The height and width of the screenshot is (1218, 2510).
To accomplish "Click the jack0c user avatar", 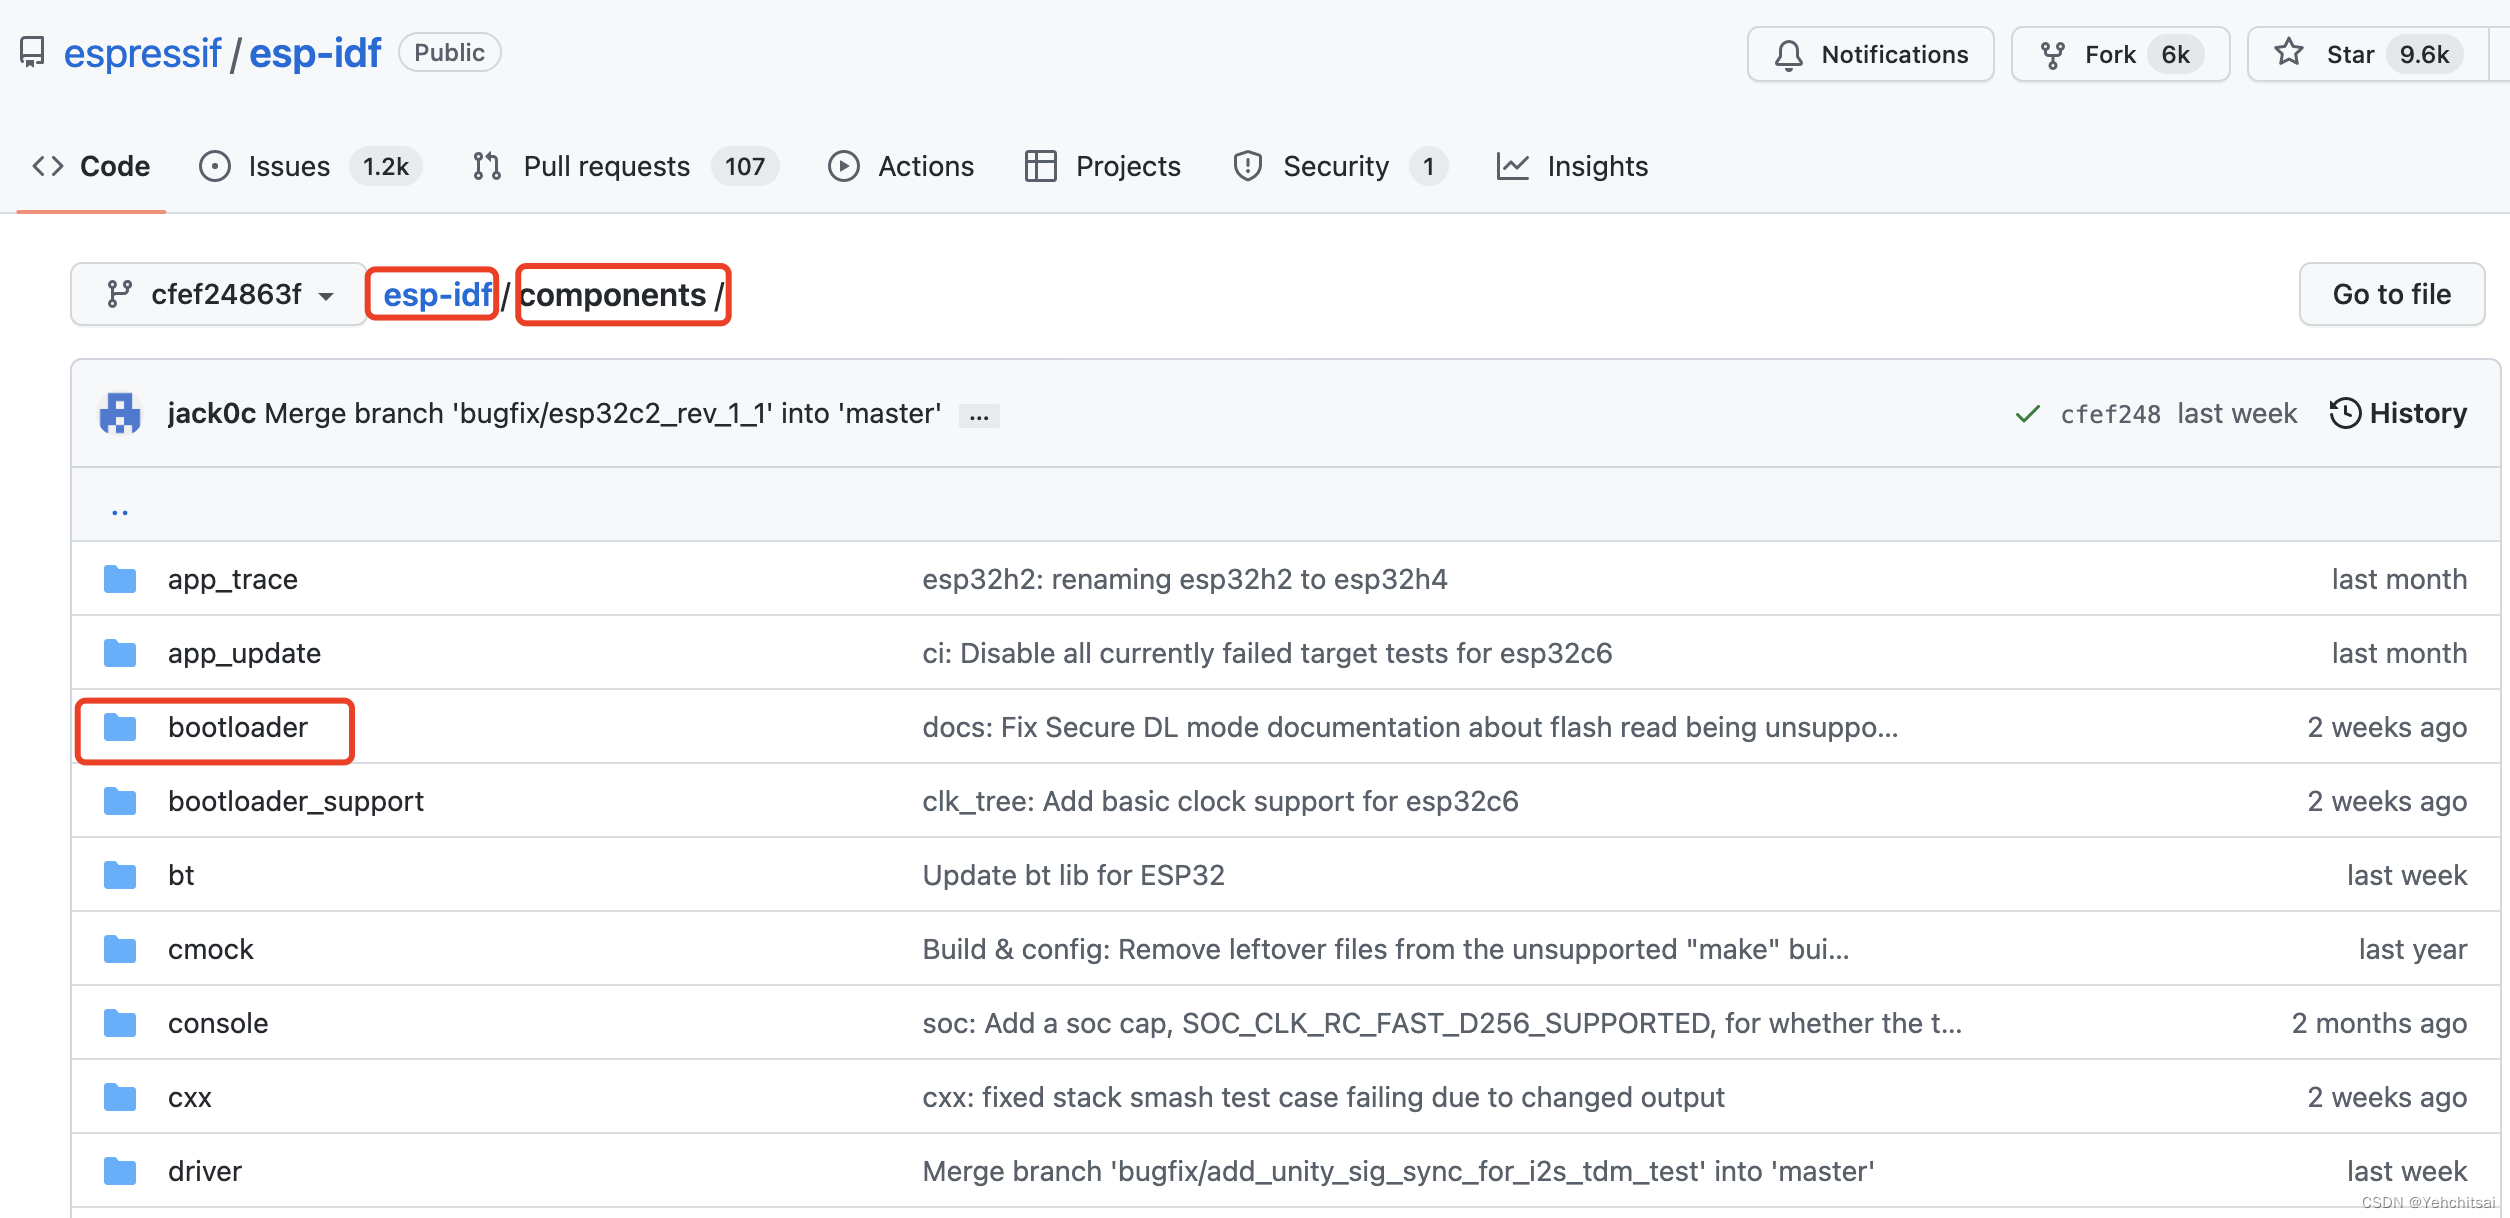I will pos(120,413).
